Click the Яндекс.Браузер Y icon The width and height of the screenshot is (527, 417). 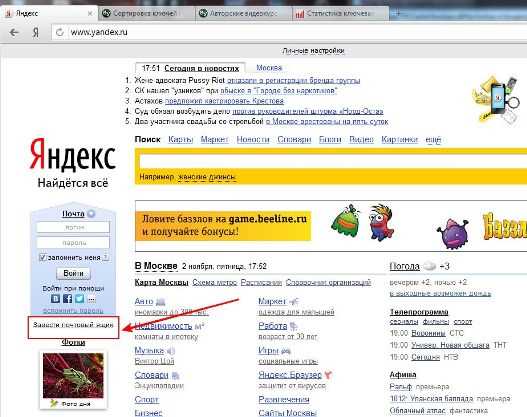pyautogui.click(x=328, y=374)
